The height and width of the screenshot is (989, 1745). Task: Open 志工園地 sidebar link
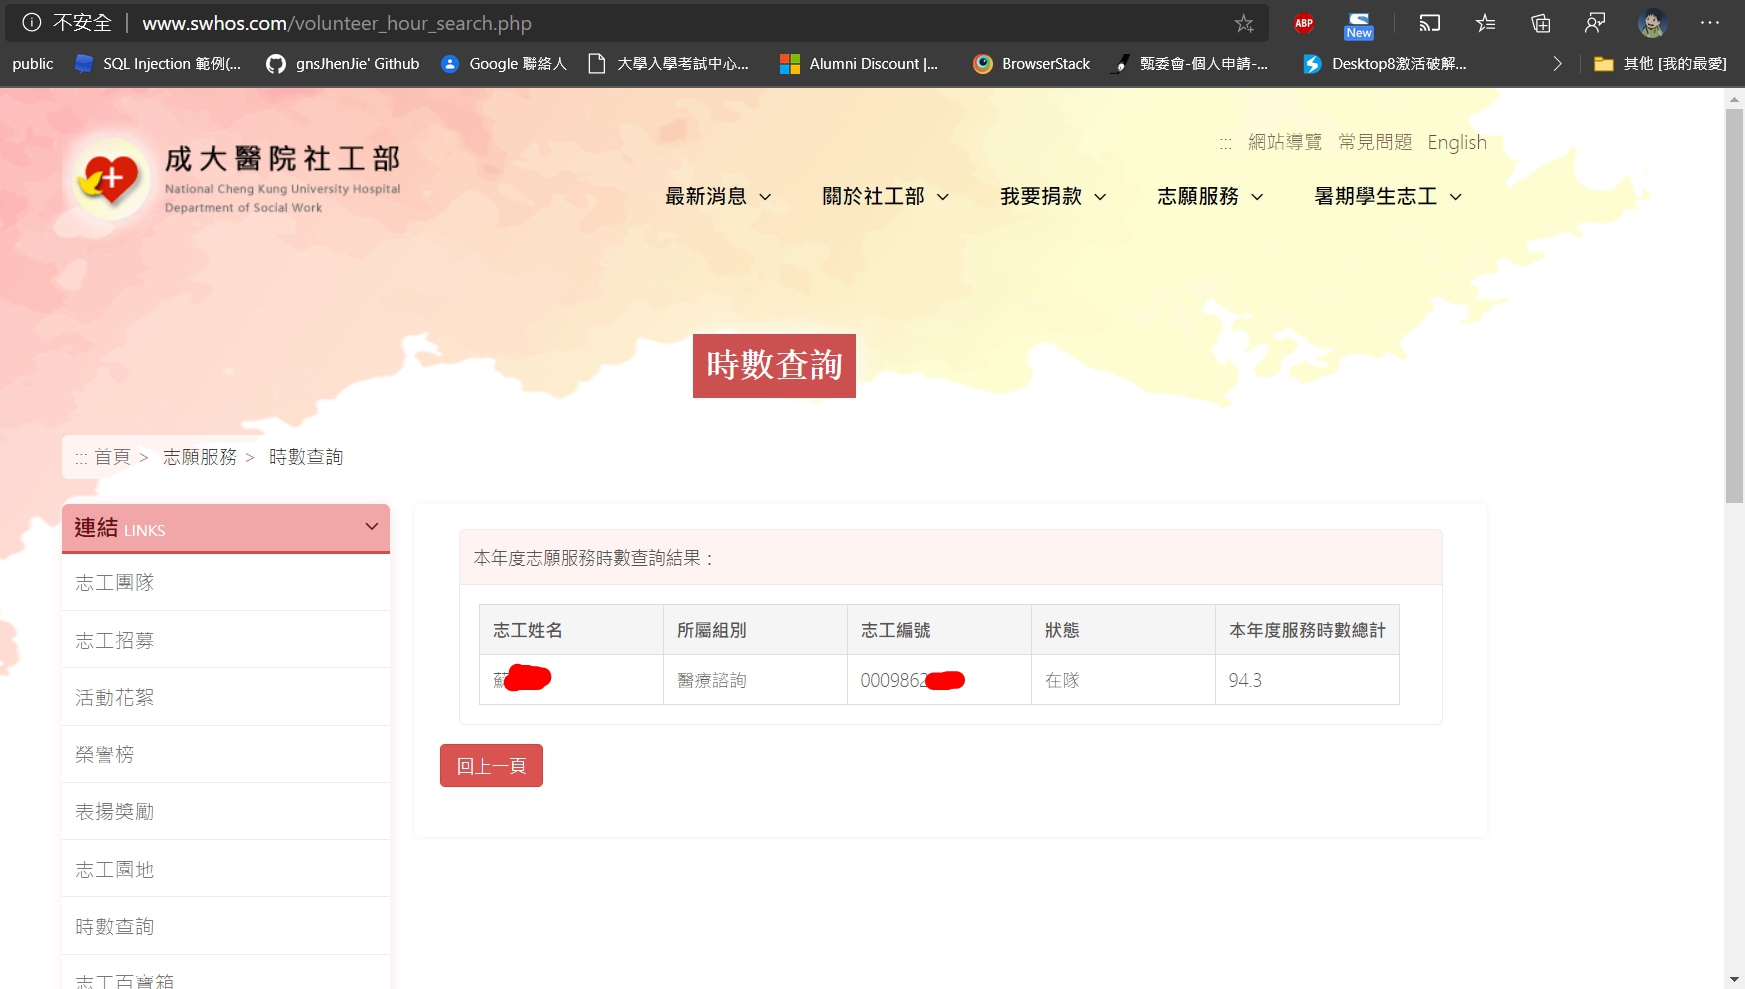pyautogui.click(x=226, y=869)
